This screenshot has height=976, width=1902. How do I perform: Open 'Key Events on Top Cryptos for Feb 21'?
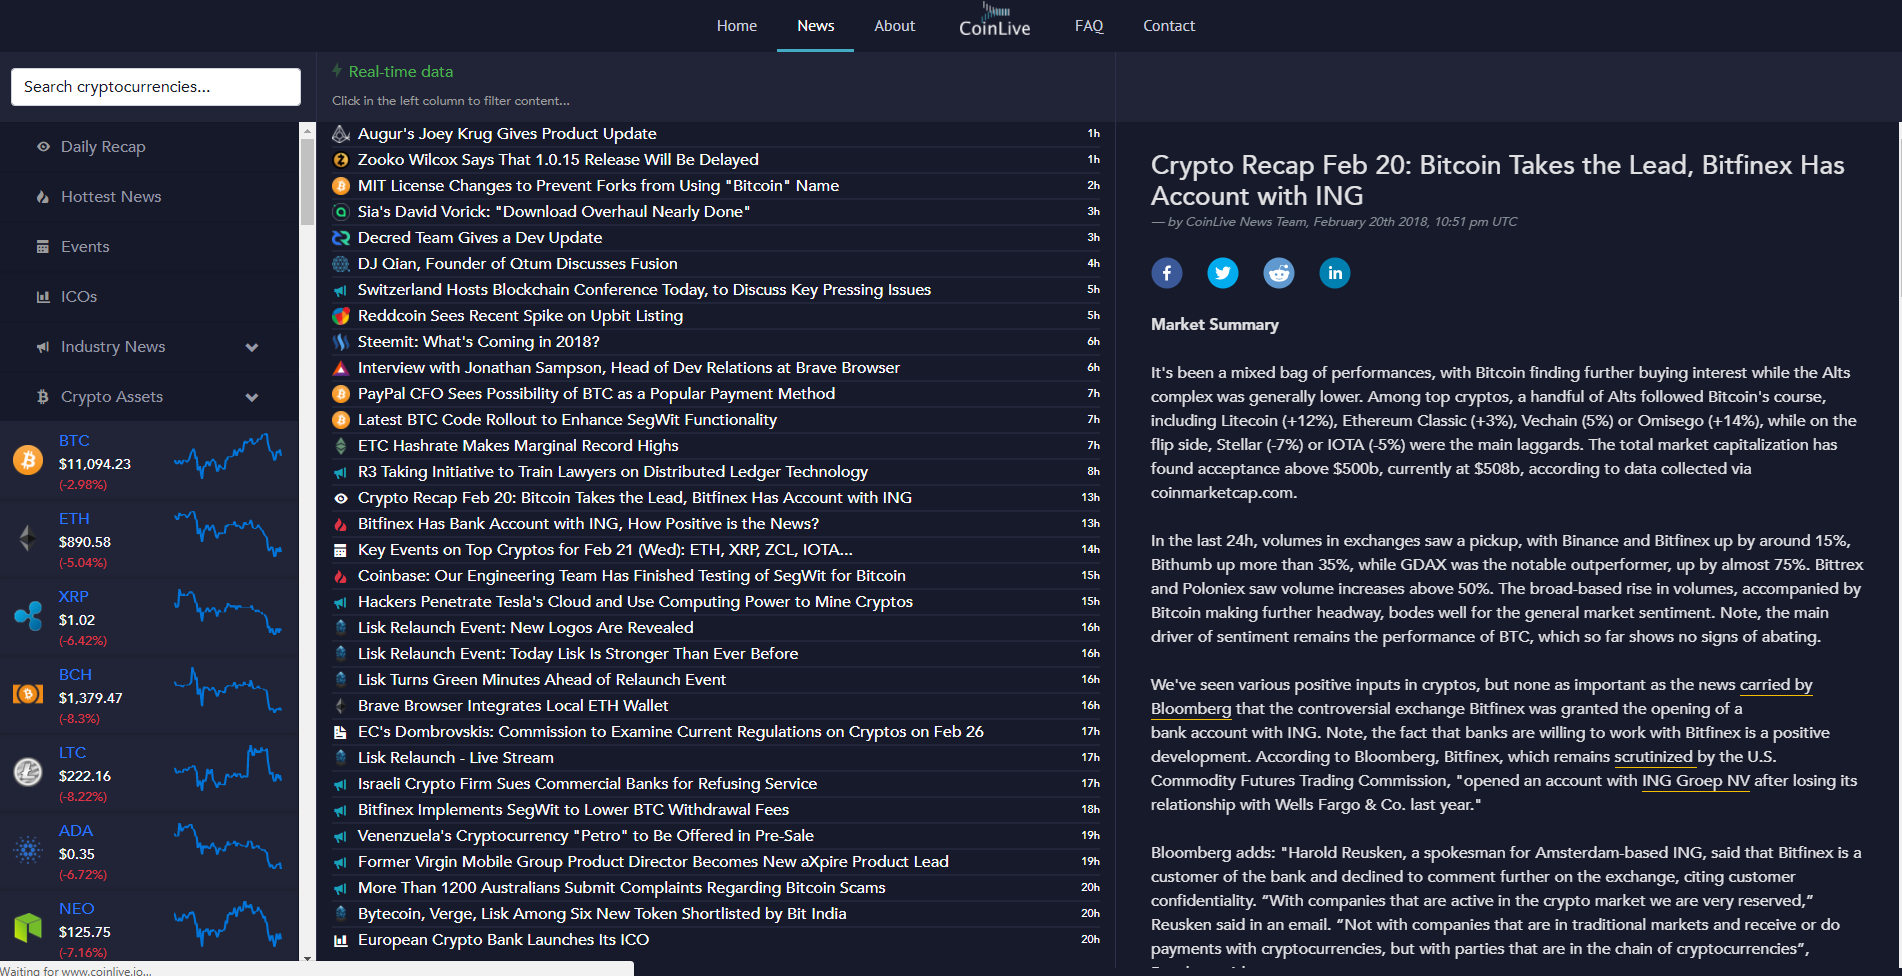click(605, 550)
